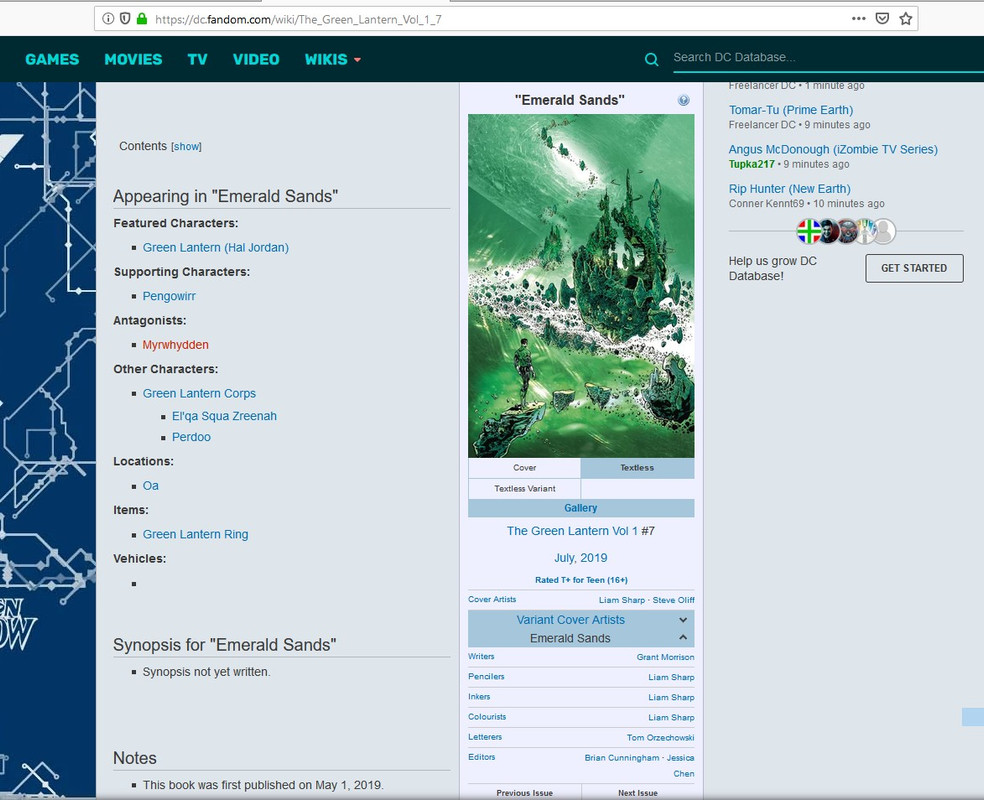Open the Tom Orzechowski letterer link

[660, 737]
